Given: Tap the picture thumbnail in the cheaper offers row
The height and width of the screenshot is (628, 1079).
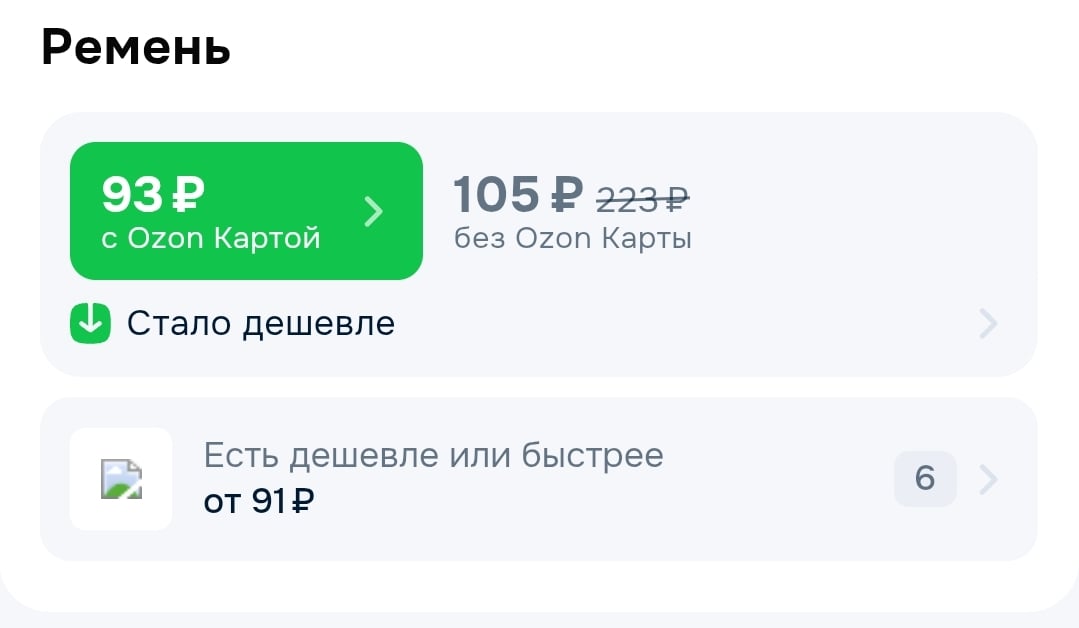Looking at the screenshot, I should click(x=120, y=479).
